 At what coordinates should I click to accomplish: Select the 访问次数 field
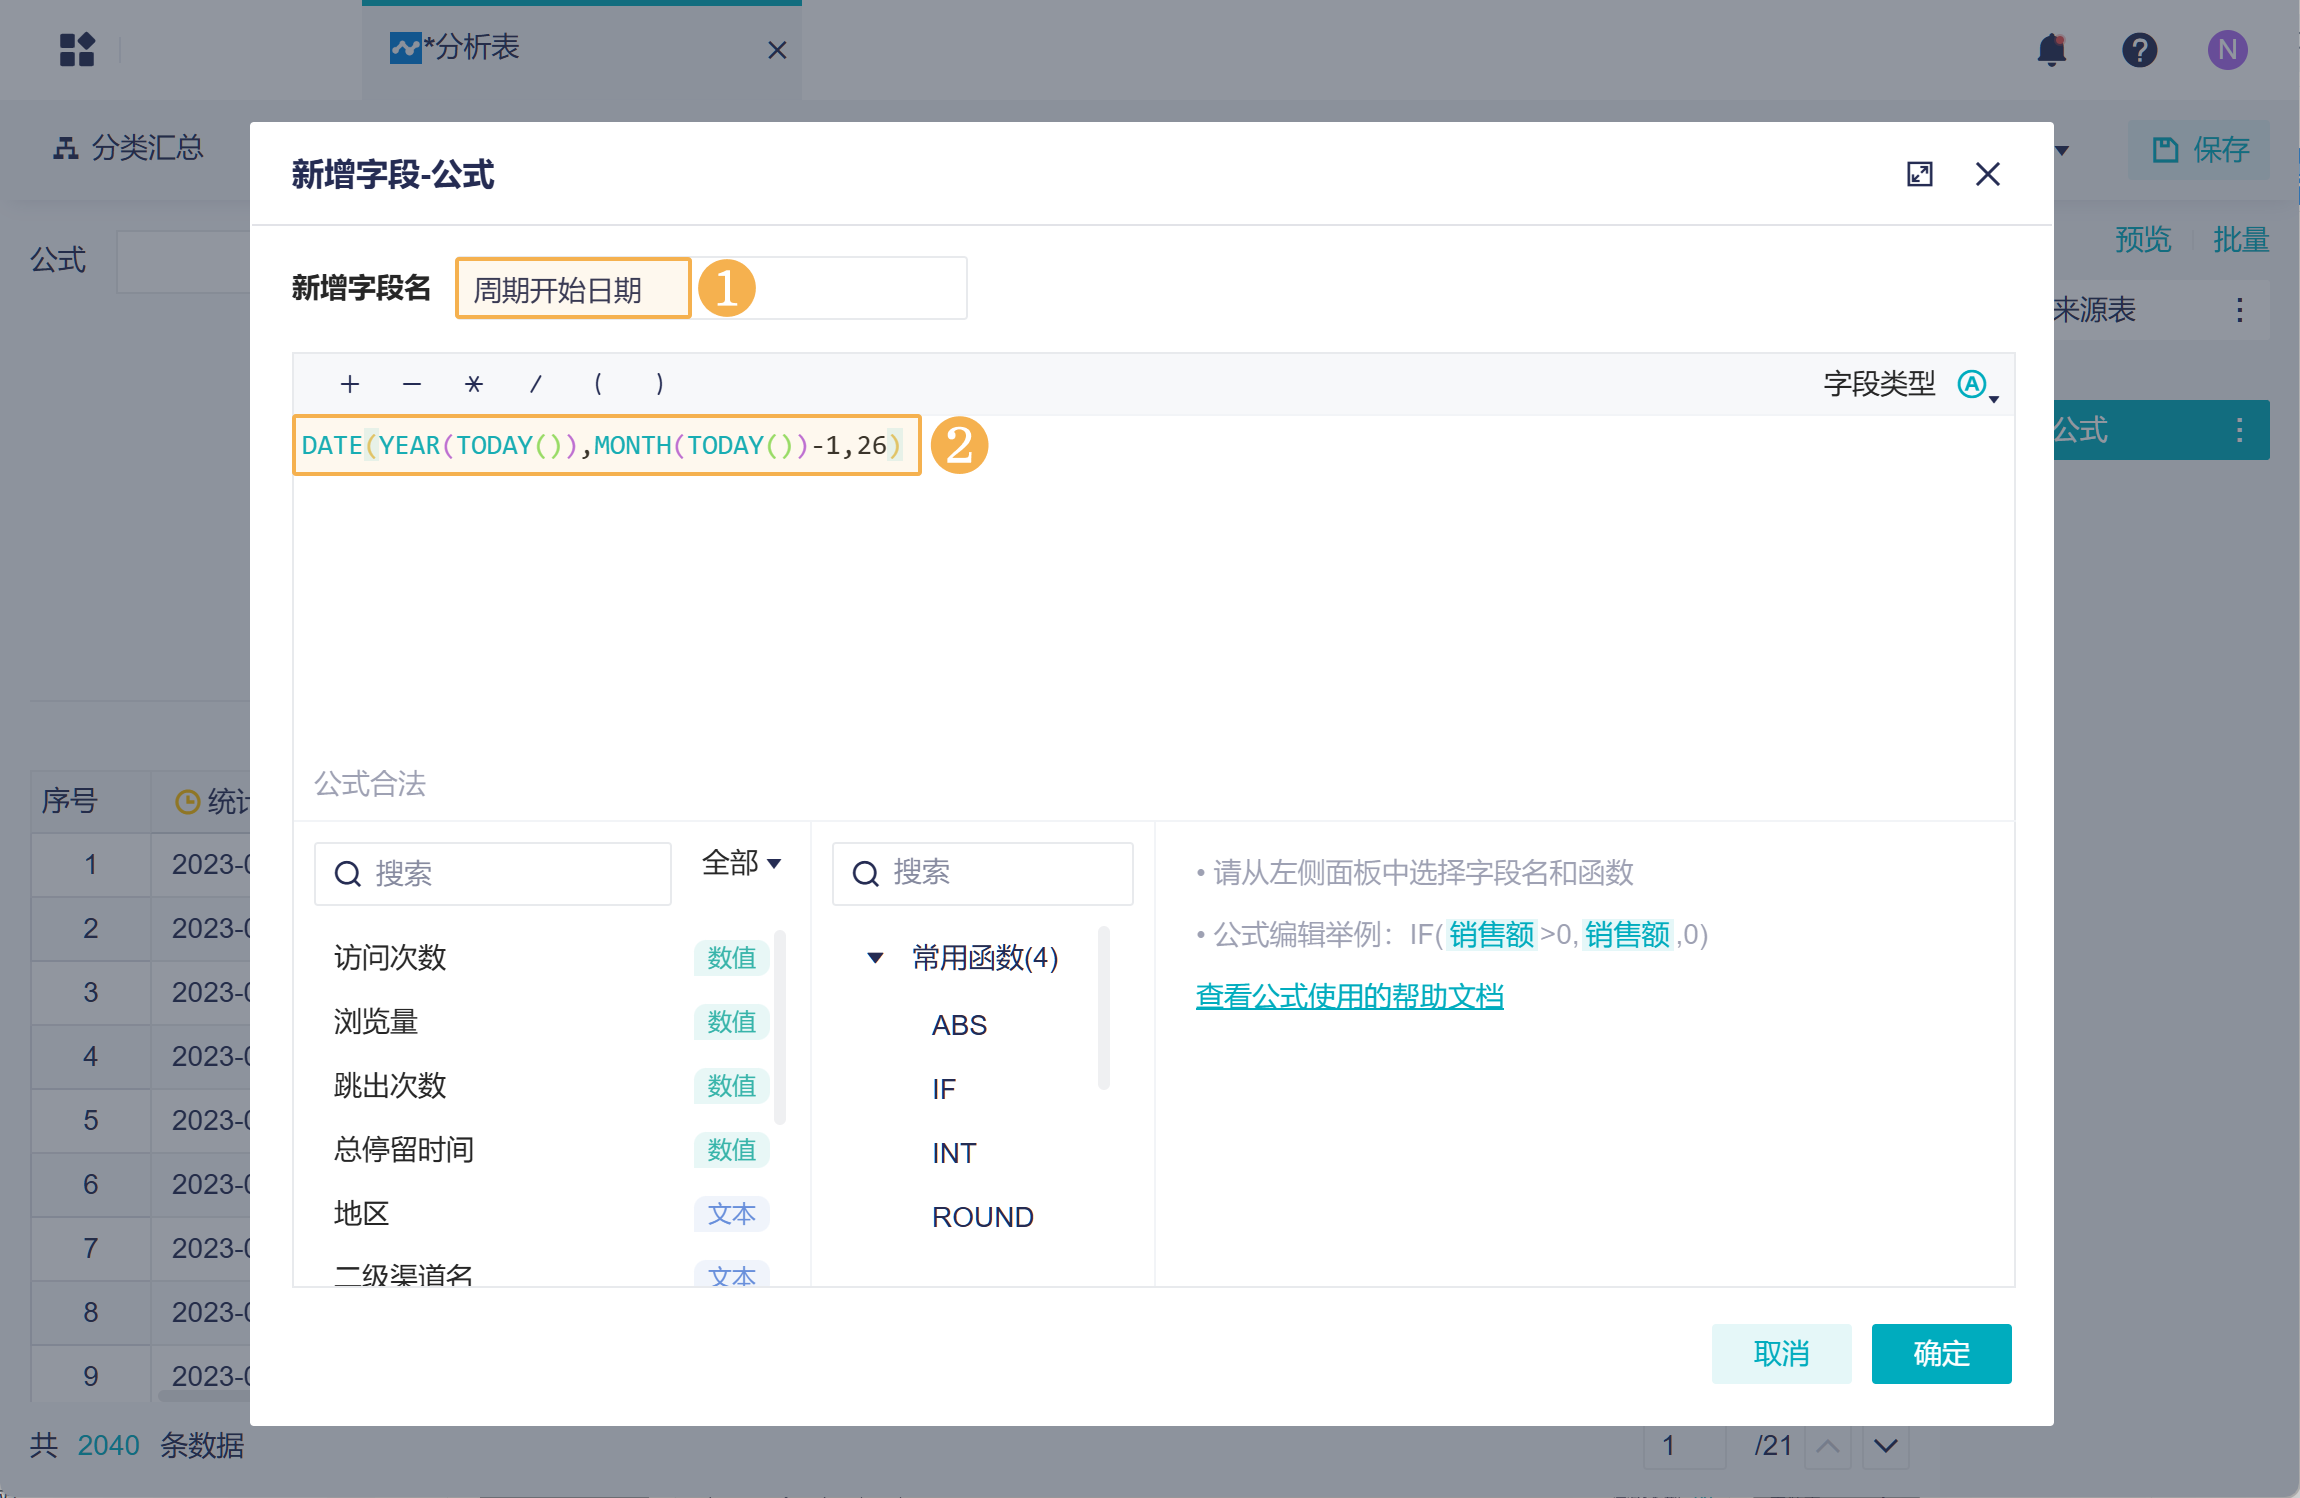(390, 958)
